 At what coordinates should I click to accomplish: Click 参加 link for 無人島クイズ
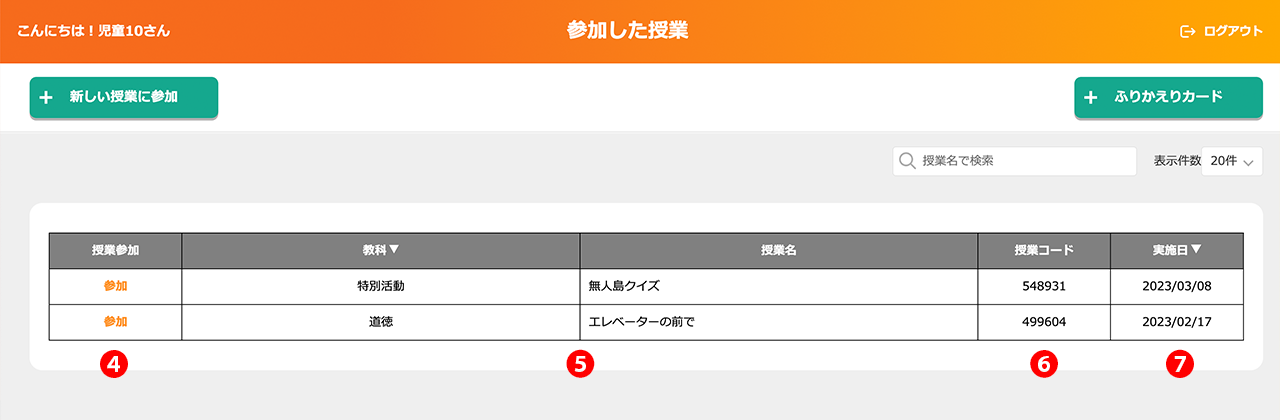(x=115, y=286)
